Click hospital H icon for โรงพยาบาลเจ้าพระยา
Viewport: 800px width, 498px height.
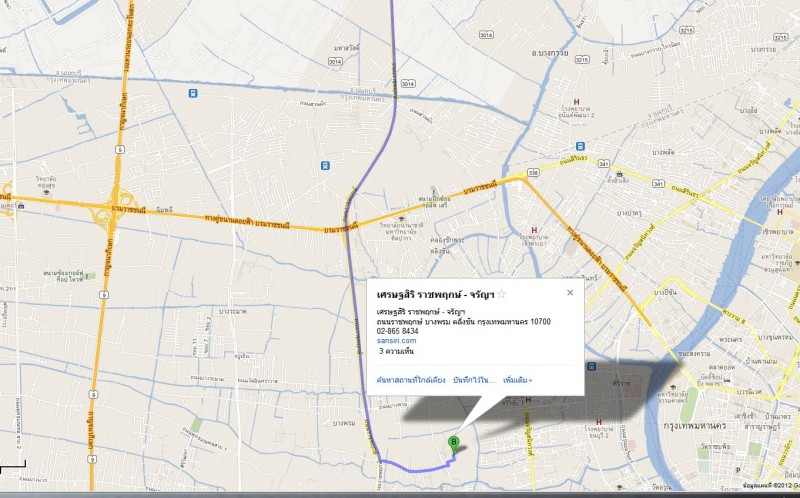(x=534, y=230)
